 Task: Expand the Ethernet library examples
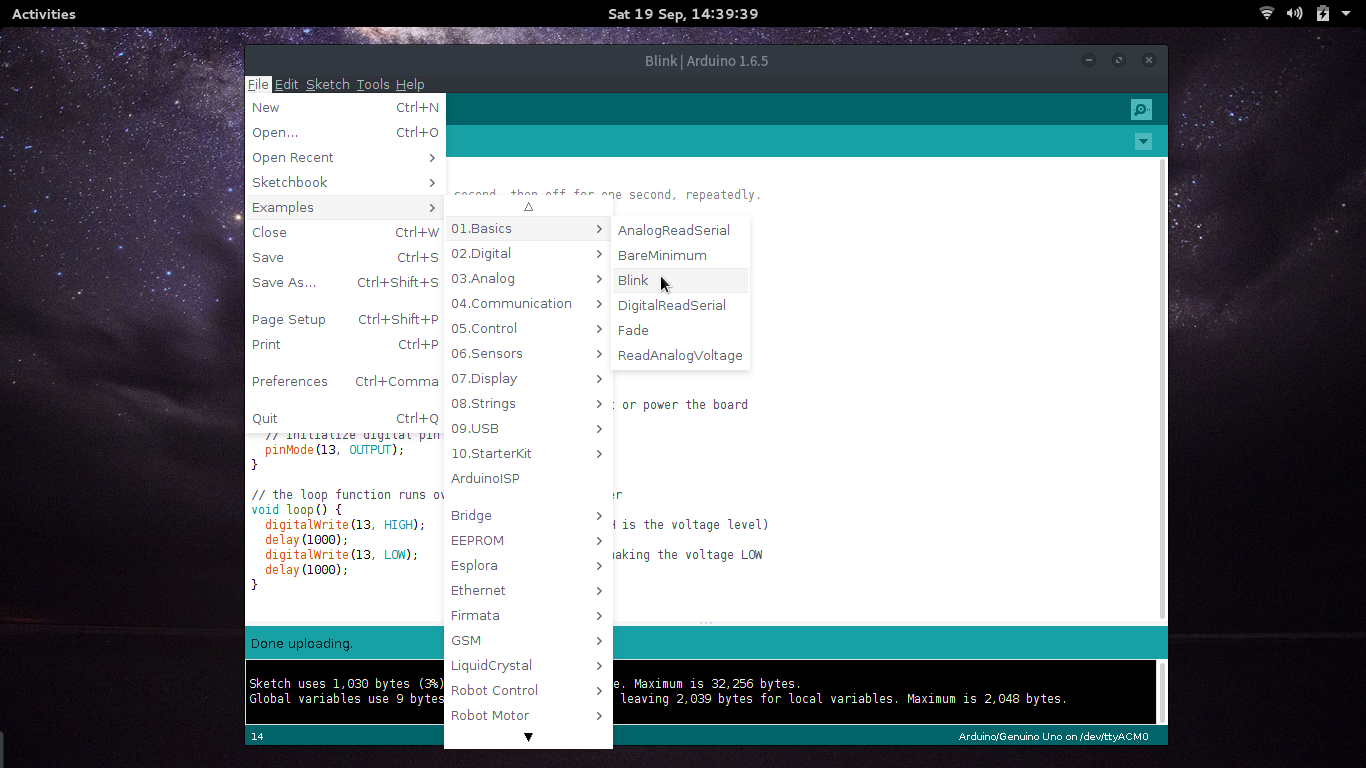(528, 591)
